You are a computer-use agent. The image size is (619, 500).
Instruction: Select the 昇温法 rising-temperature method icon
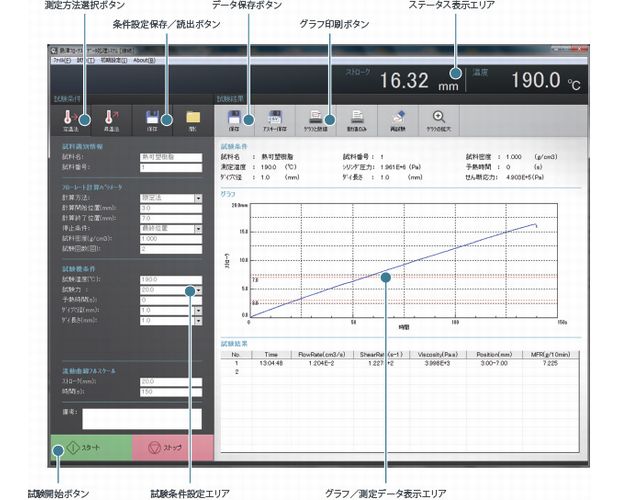112,120
